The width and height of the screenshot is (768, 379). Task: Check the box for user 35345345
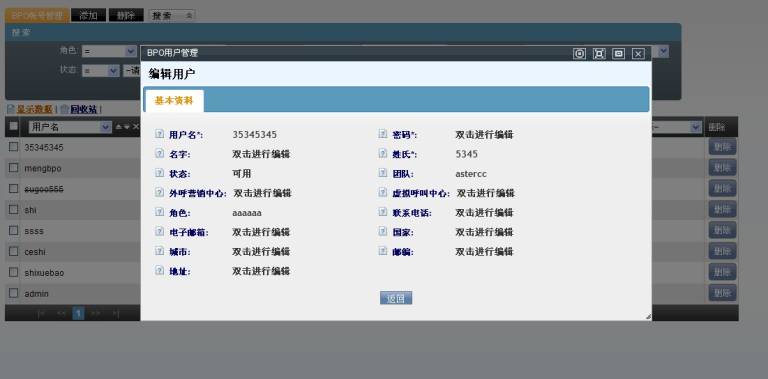14,146
